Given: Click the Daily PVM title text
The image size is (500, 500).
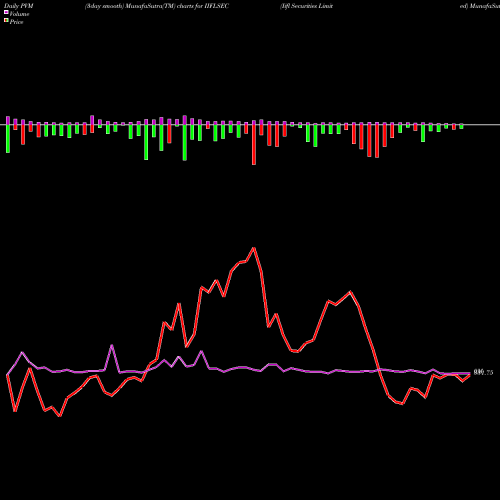Looking at the screenshot, I should point(19,6).
